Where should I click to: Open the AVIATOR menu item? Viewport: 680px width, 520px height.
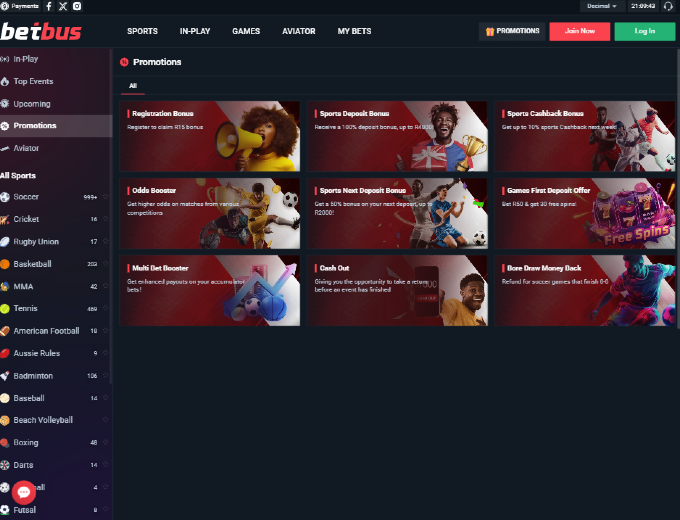[x=299, y=31]
